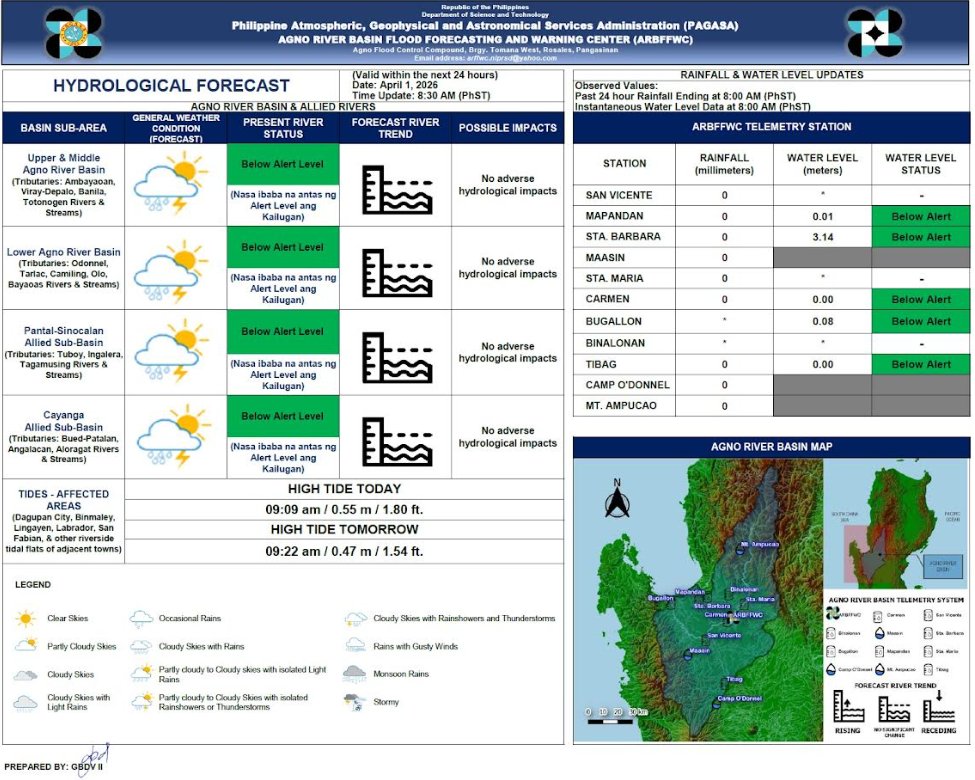Click the Stormy weather legend icon
The width and height of the screenshot is (975, 780).
pyautogui.click(x=351, y=701)
